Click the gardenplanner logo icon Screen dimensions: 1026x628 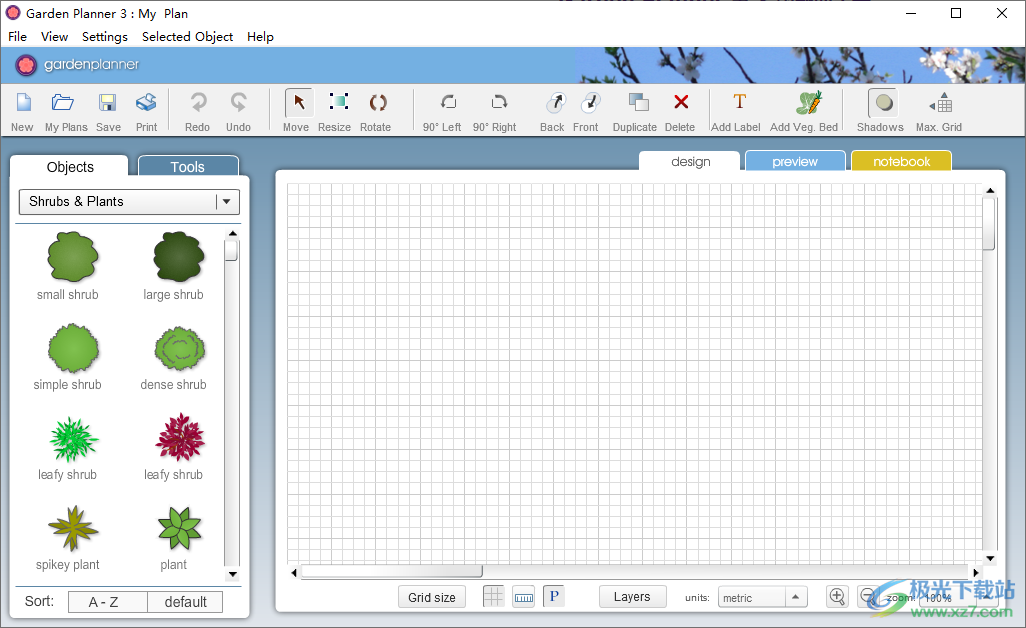pyautogui.click(x=26, y=65)
